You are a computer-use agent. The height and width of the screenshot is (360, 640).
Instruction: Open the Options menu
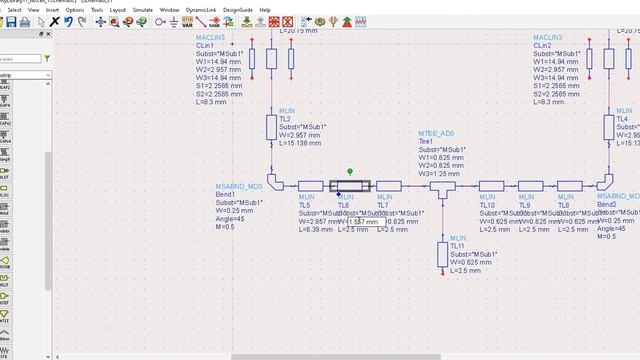(75, 10)
